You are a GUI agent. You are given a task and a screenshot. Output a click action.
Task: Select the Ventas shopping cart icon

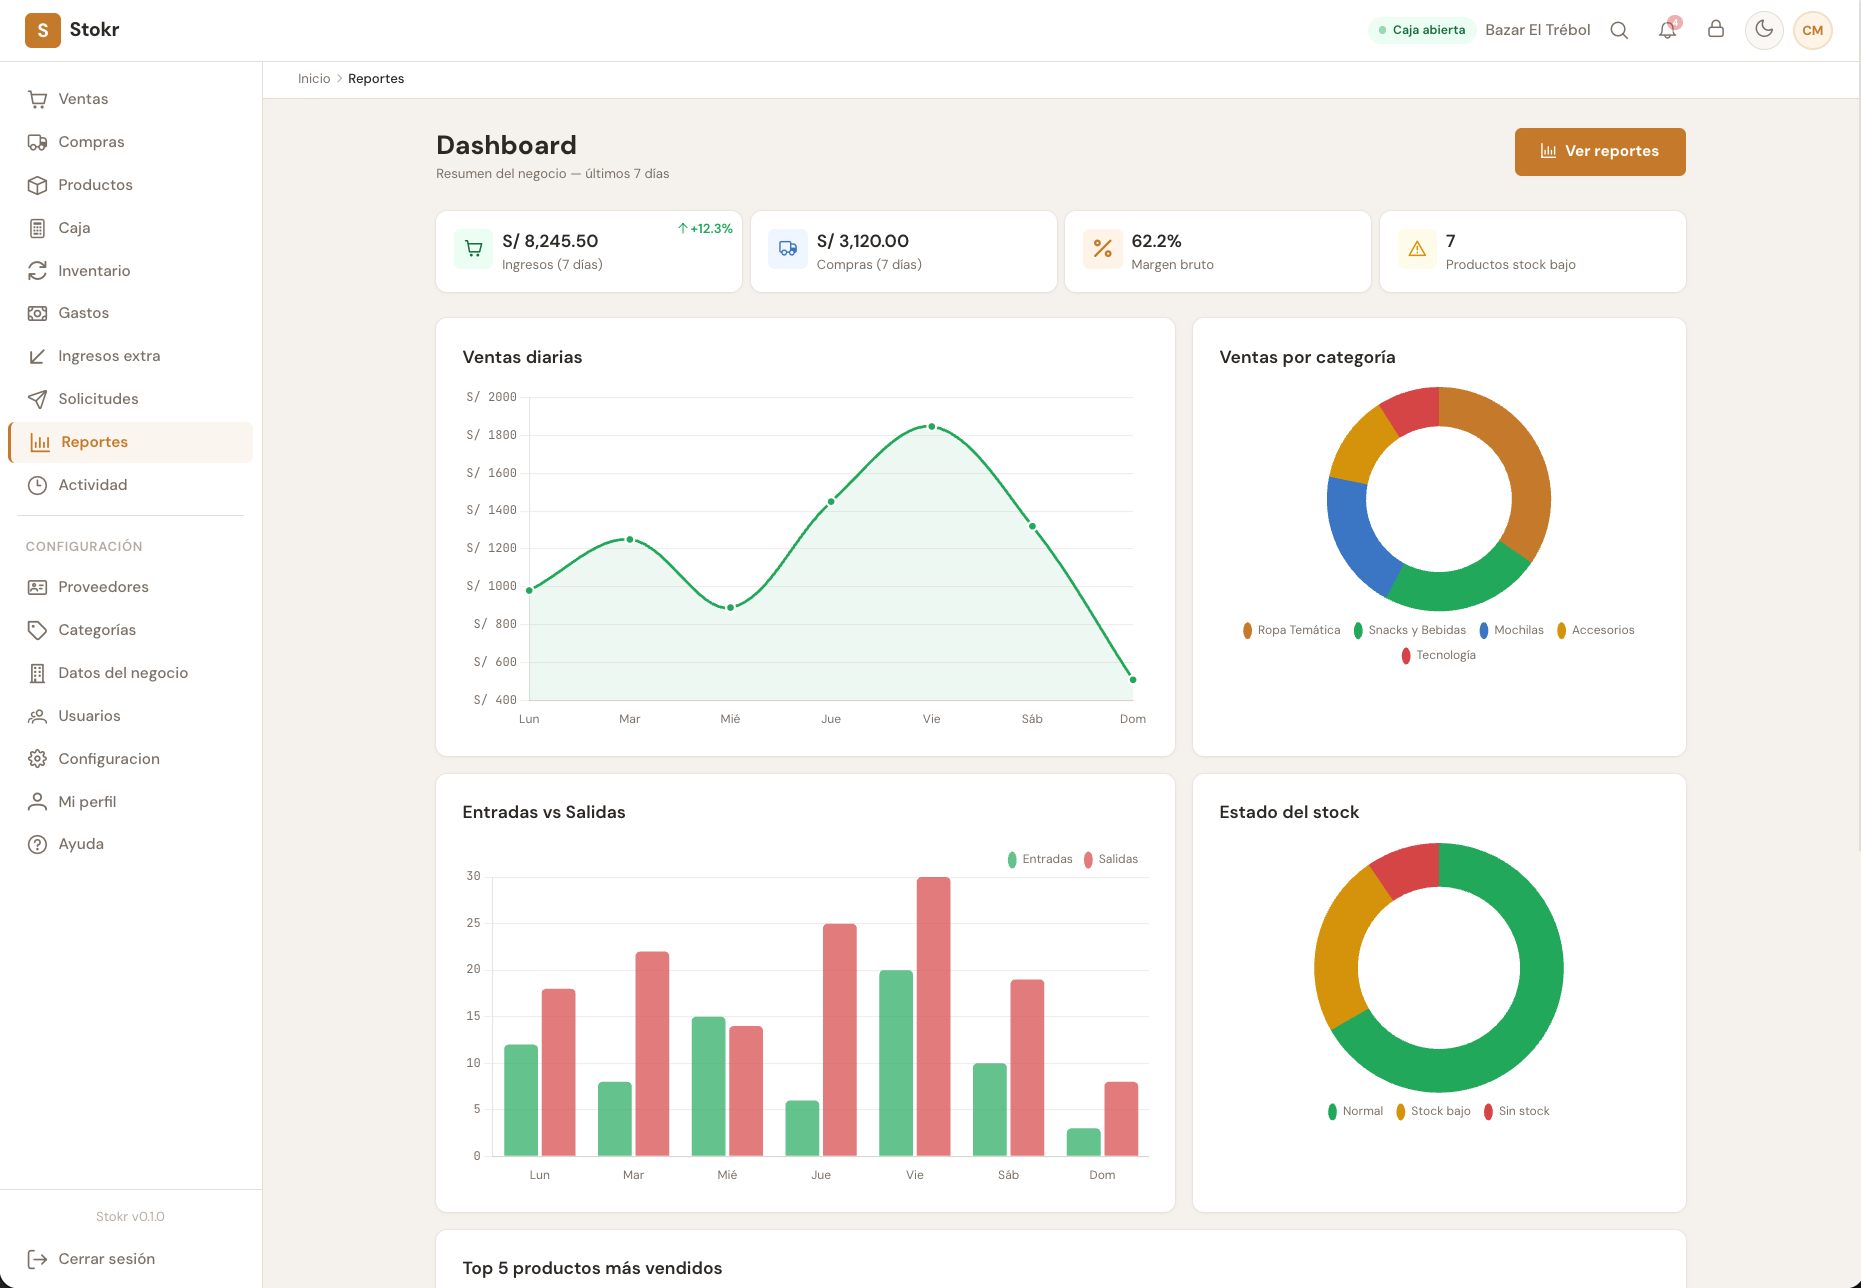coord(38,99)
